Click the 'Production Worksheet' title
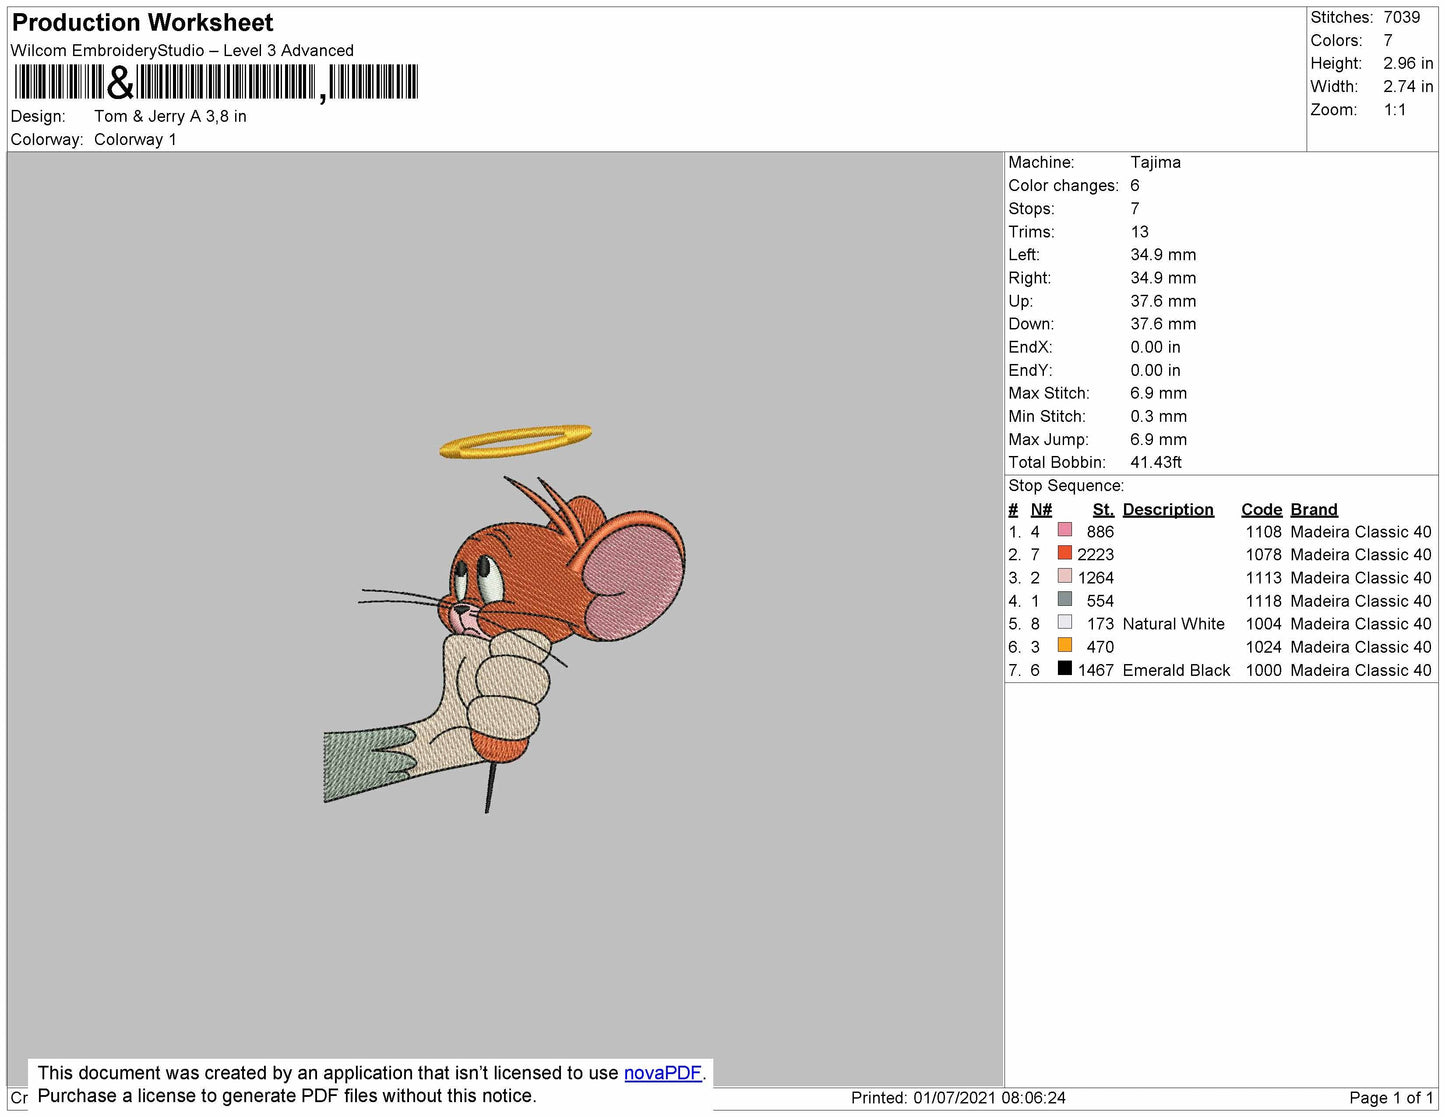 tap(143, 23)
